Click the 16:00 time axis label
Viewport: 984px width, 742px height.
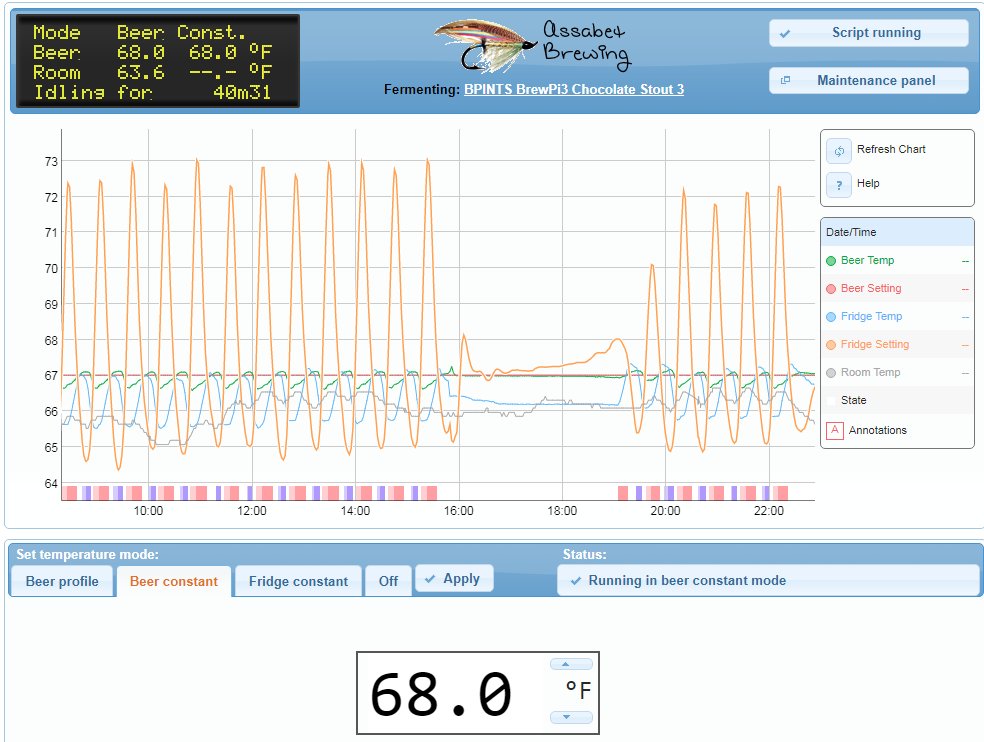[459, 511]
